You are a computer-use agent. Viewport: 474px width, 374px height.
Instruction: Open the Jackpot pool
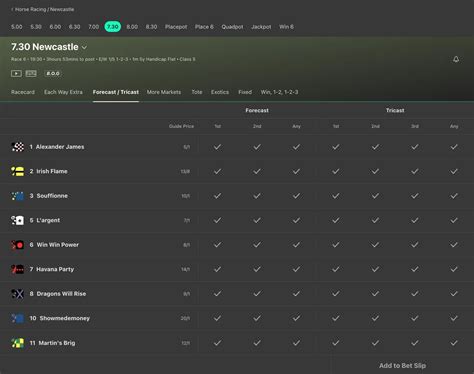point(261,27)
